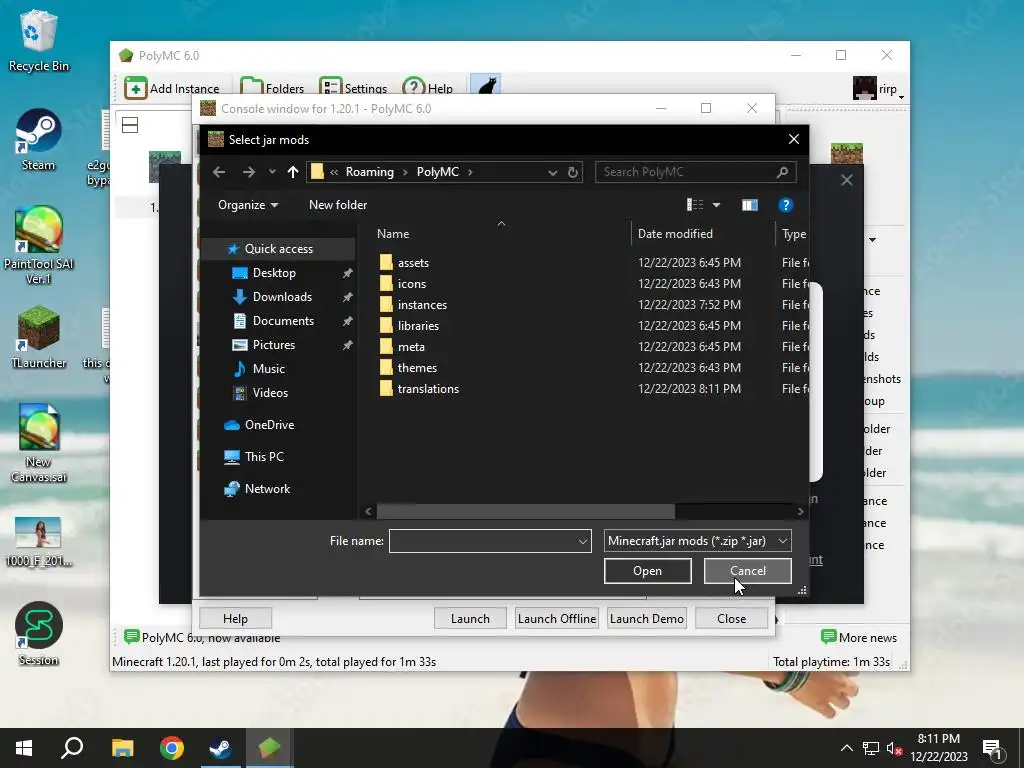Viewport: 1024px width, 768px height.
Task: Click the horizontal scrollbar in file list
Action: point(526,511)
